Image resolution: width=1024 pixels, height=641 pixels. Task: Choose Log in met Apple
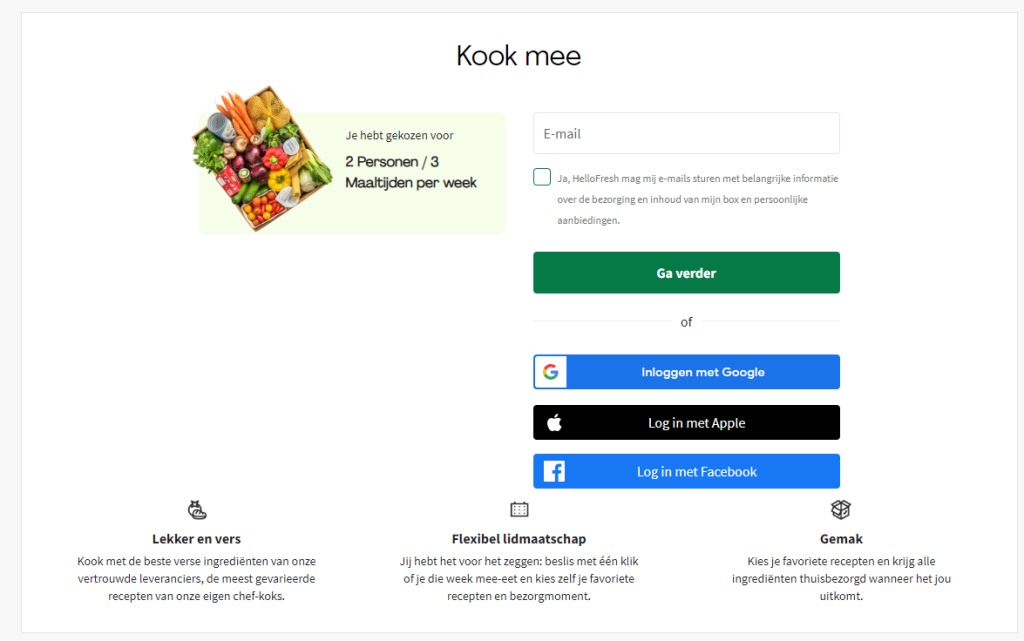tap(696, 423)
